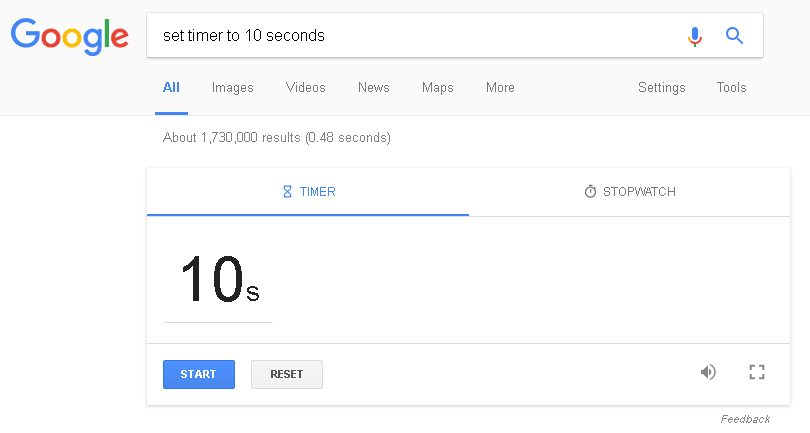Switch to Images results
This screenshot has height=433, width=810.
[232, 88]
